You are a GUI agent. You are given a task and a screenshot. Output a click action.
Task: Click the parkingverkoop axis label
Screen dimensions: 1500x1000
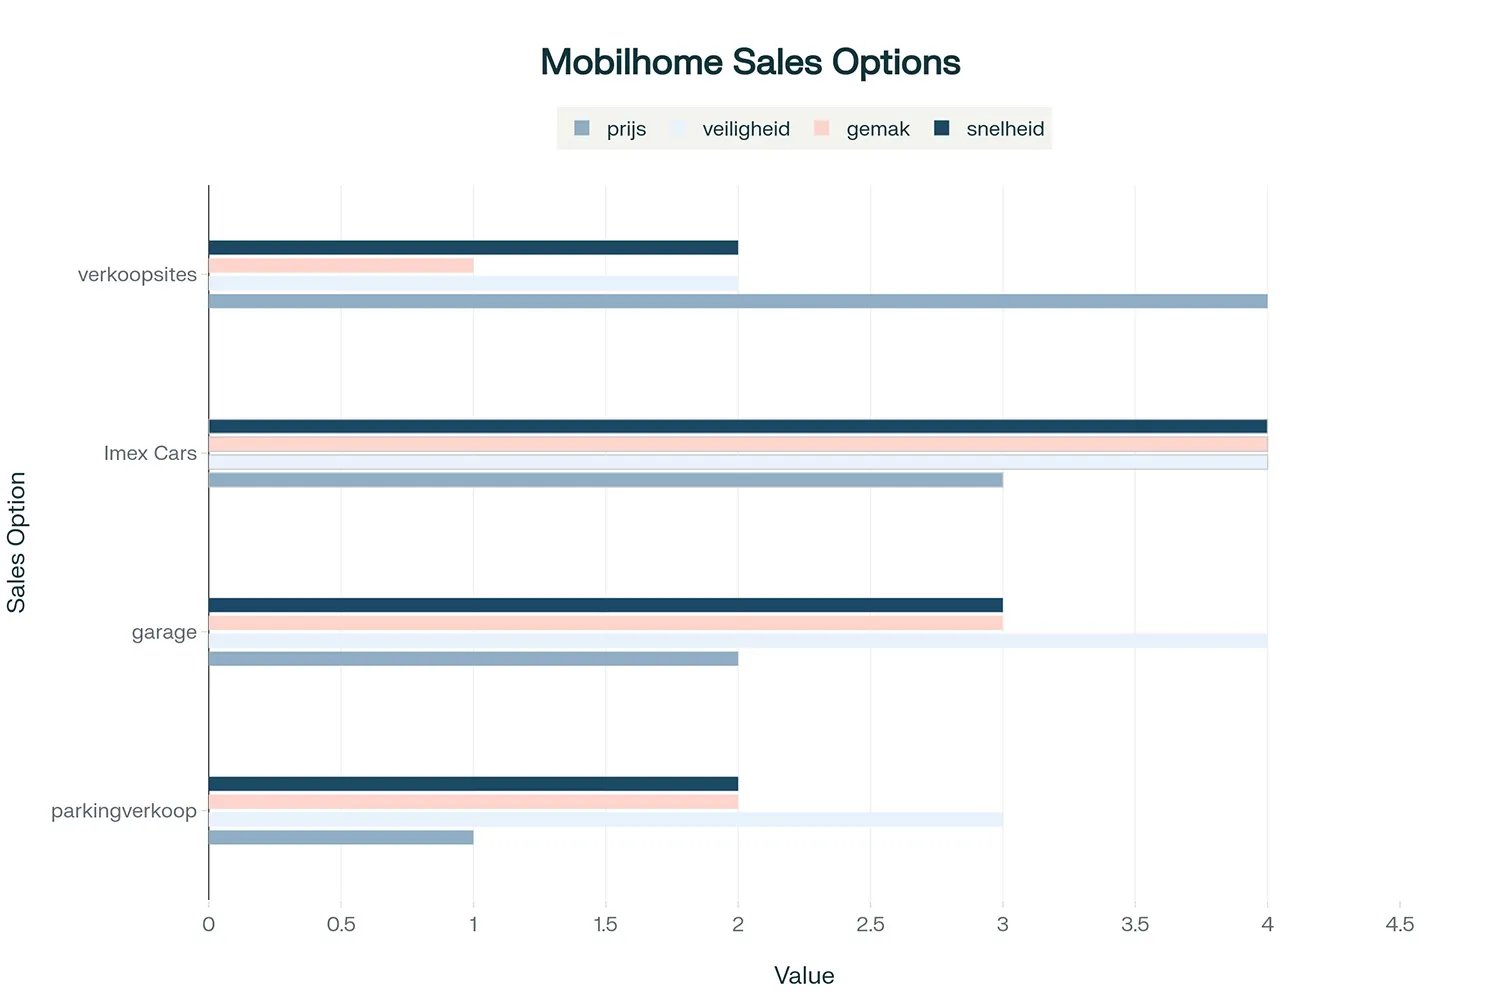(x=124, y=811)
